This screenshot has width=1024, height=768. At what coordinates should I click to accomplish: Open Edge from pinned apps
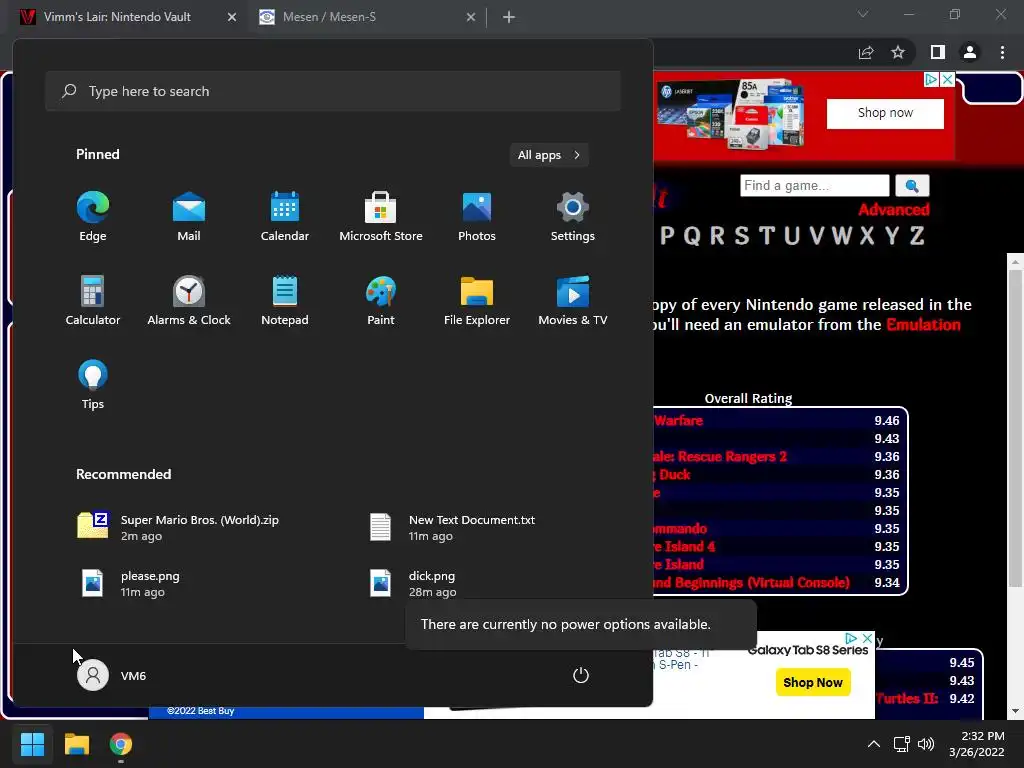point(93,217)
